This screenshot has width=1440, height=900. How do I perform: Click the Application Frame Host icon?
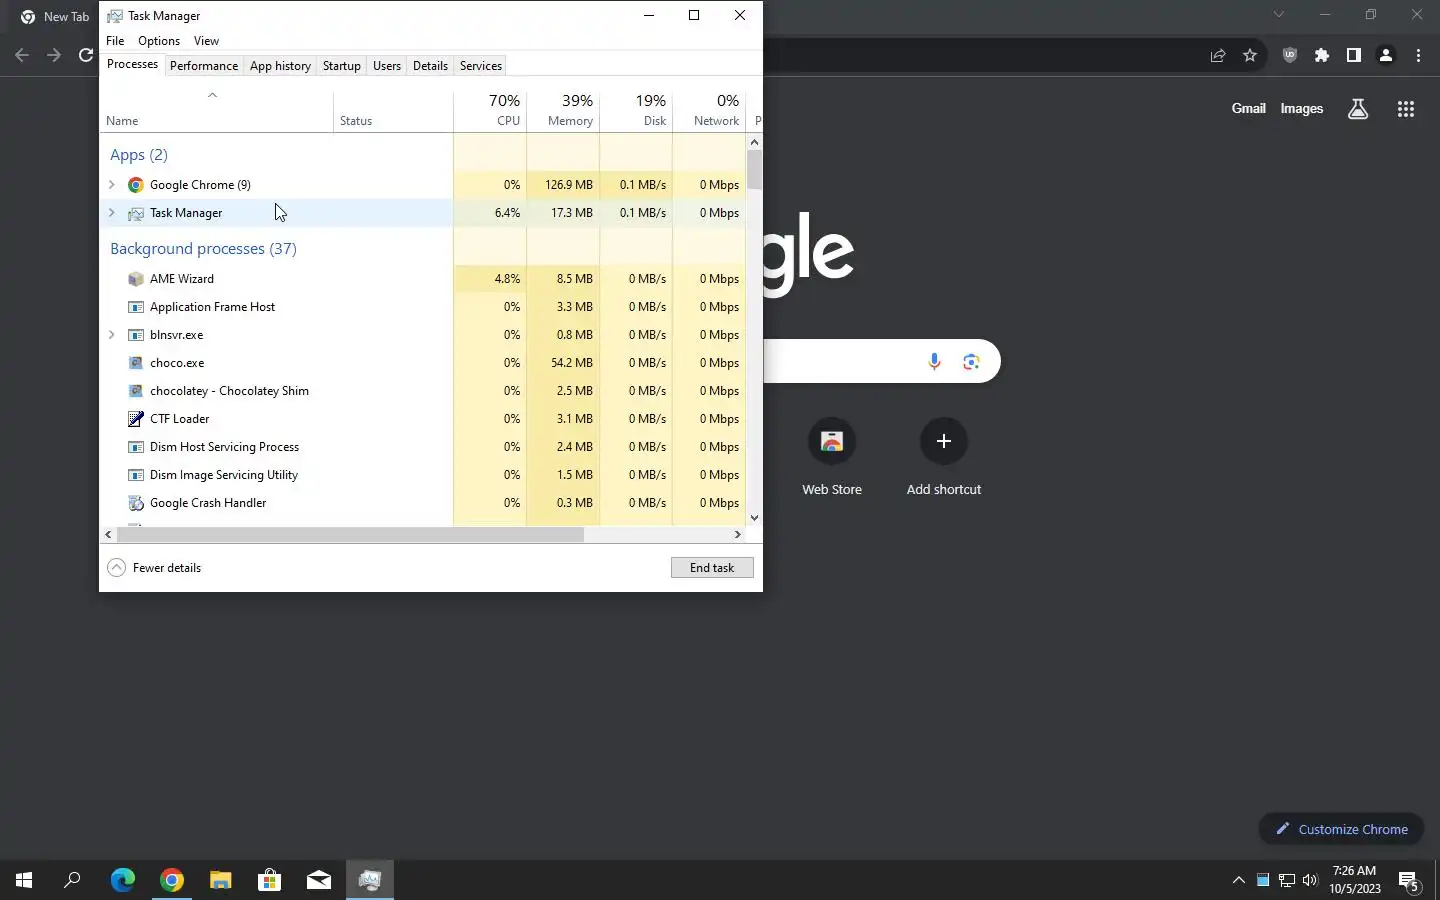pos(136,307)
